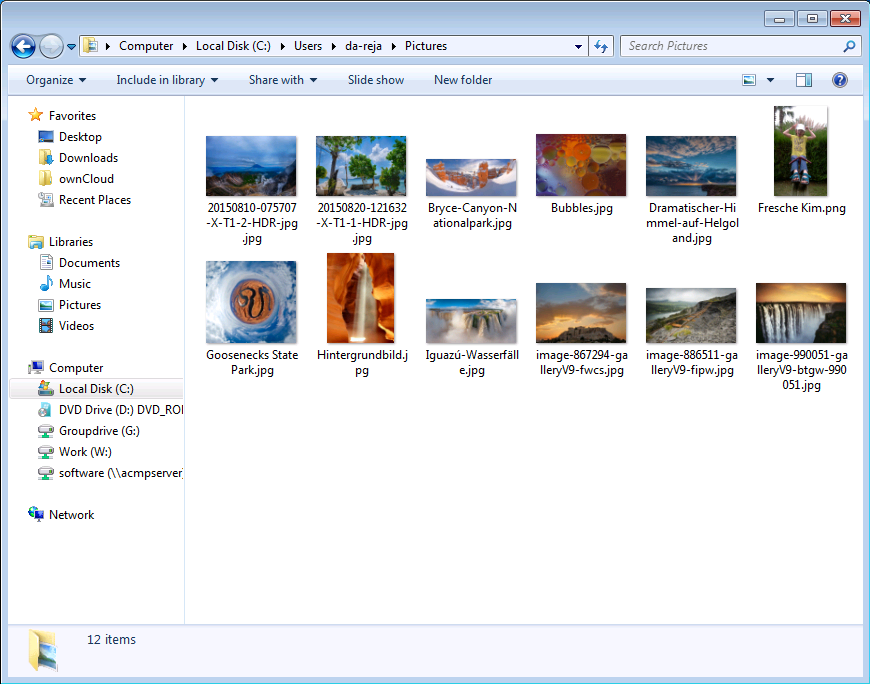The width and height of the screenshot is (870, 684).
Task: Click the Change your view icon
Action: (x=749, y=80)
